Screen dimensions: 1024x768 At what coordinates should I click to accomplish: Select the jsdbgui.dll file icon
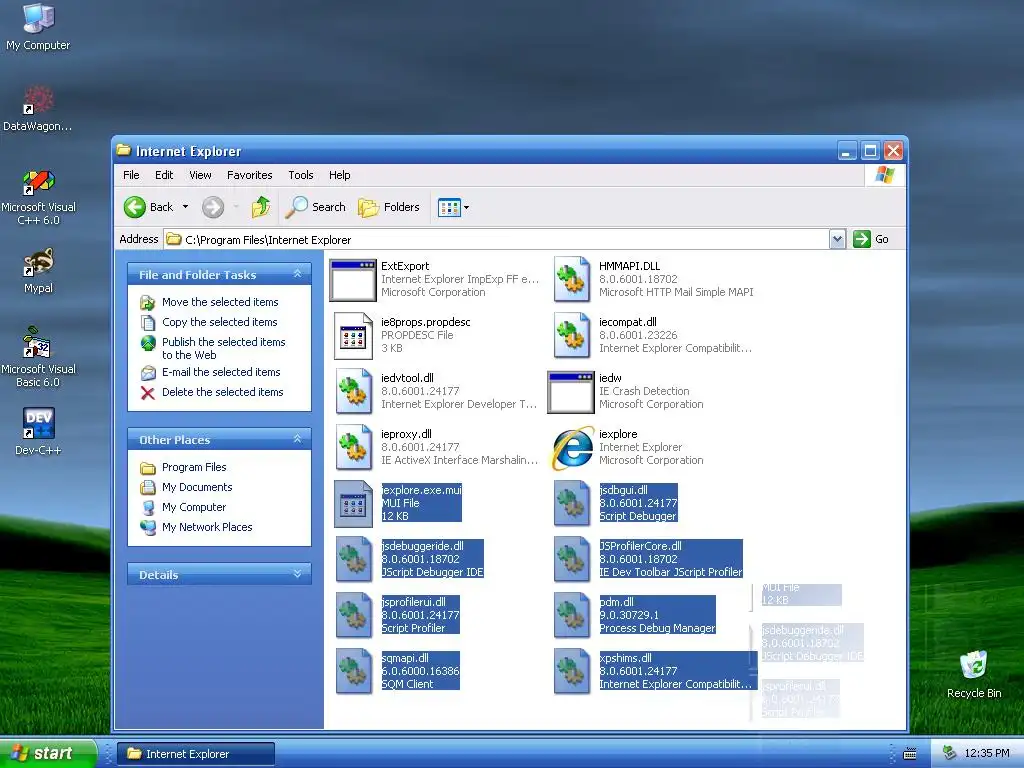click(x=571, y=504)
